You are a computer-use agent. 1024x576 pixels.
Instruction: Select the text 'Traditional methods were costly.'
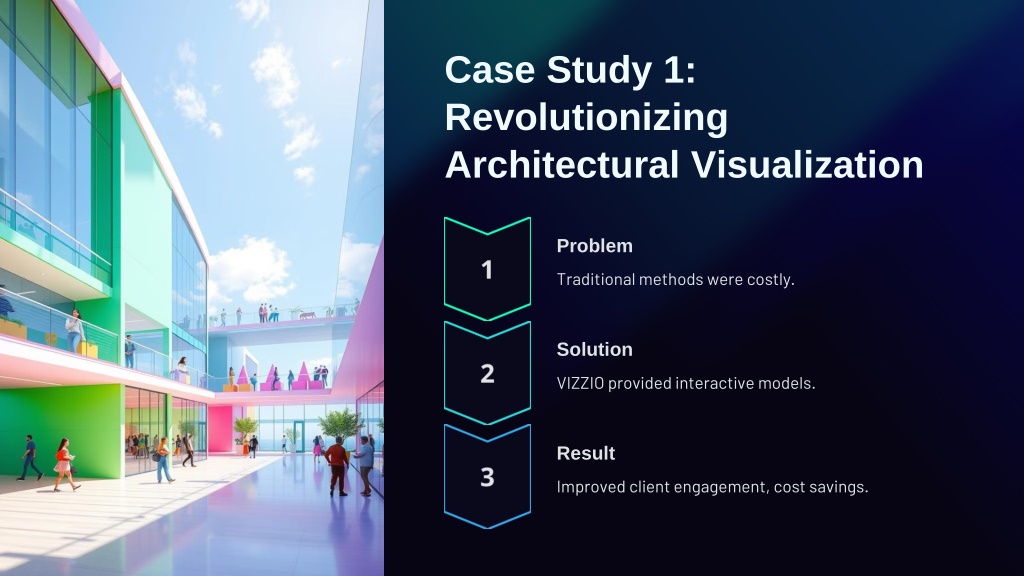675,280
